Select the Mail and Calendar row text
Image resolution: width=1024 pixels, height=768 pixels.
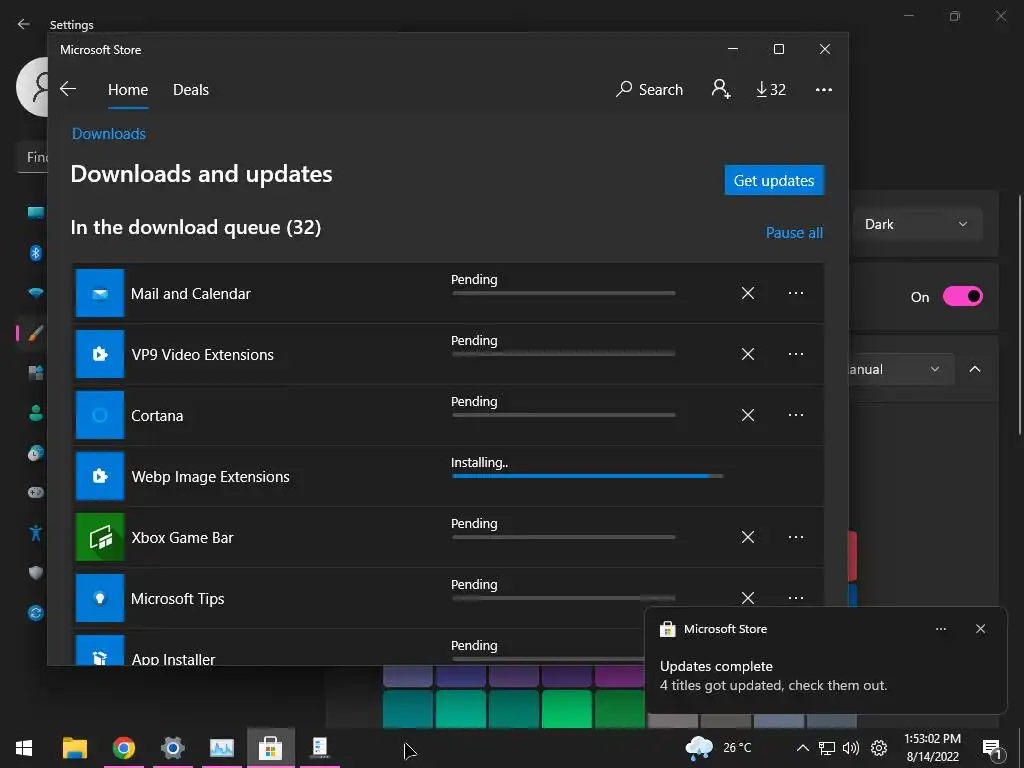(x=191, y=294)
